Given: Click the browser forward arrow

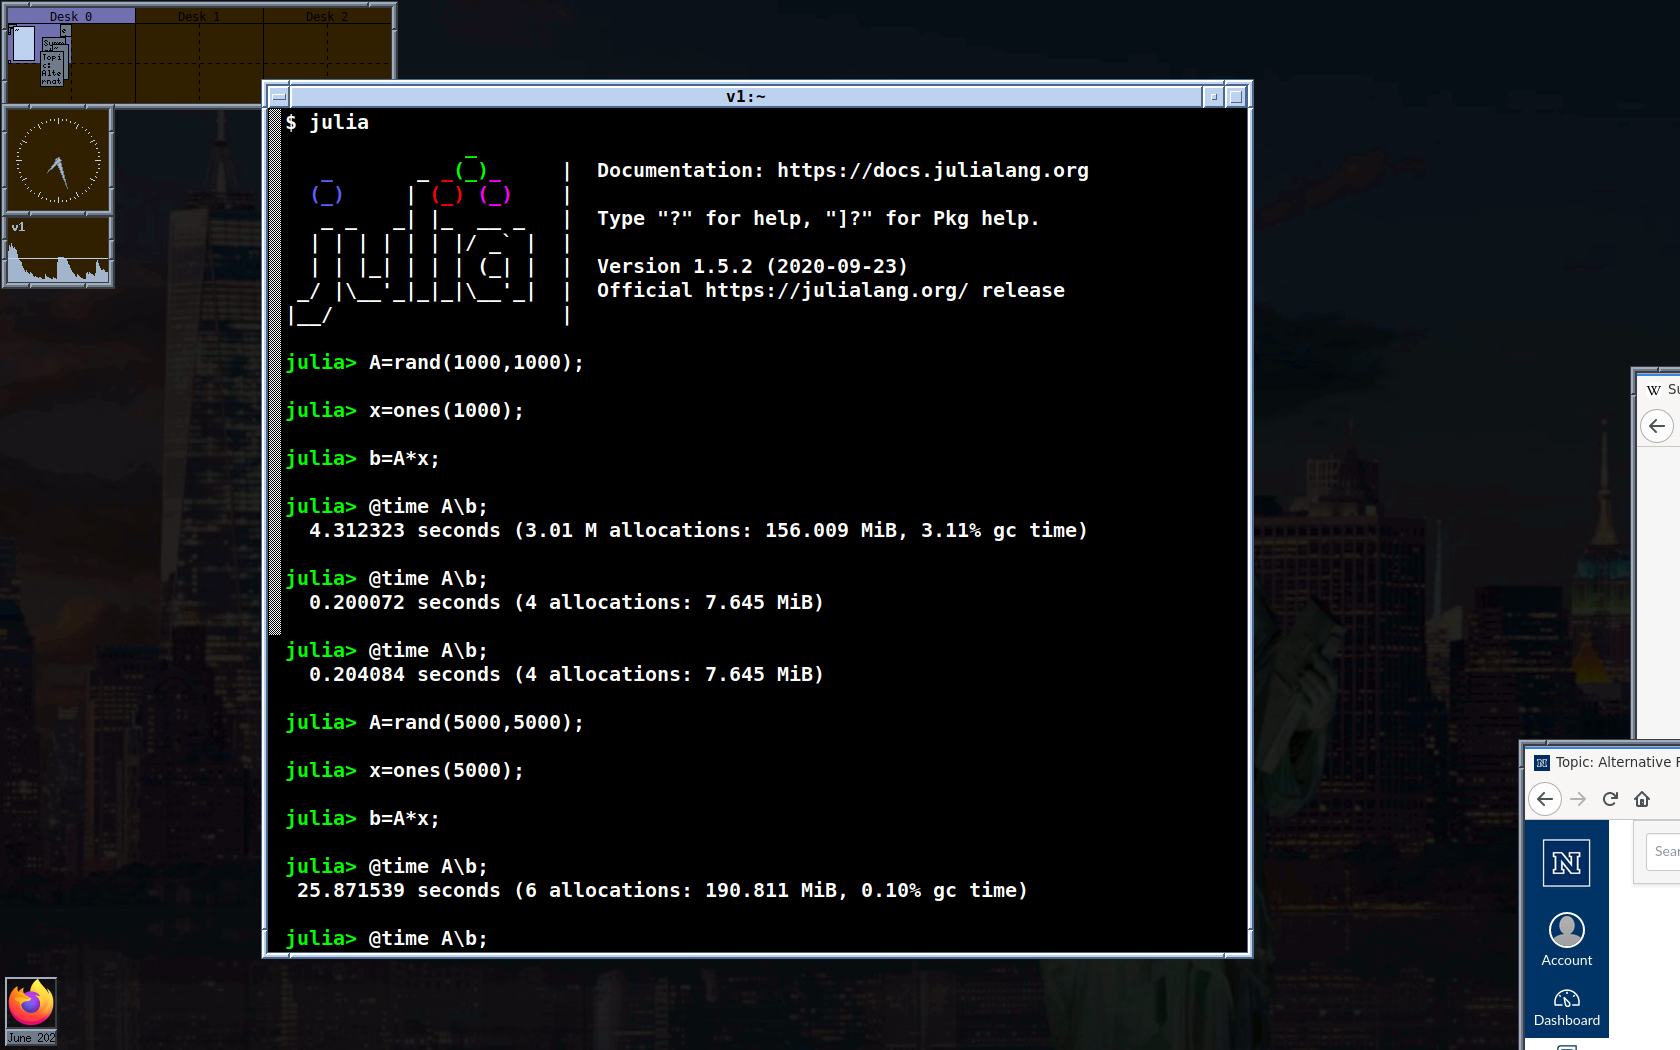Looking at the screenshot, I should (1578, 799).
